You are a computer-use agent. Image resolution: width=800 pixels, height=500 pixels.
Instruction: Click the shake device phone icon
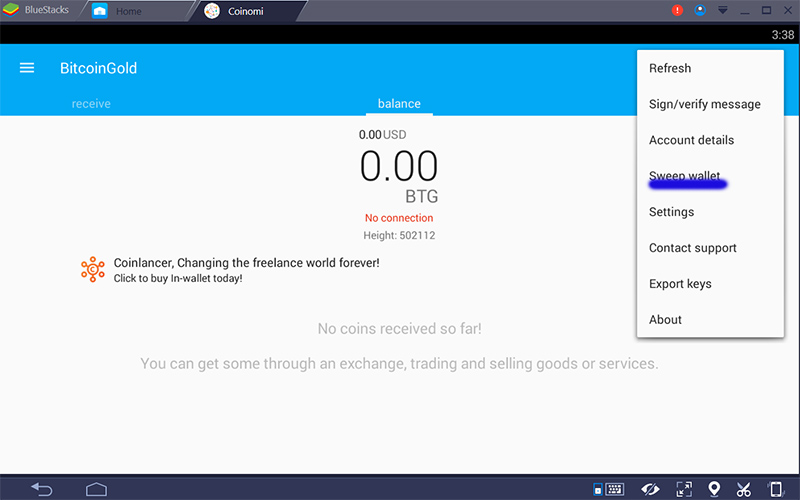point(776,489)
